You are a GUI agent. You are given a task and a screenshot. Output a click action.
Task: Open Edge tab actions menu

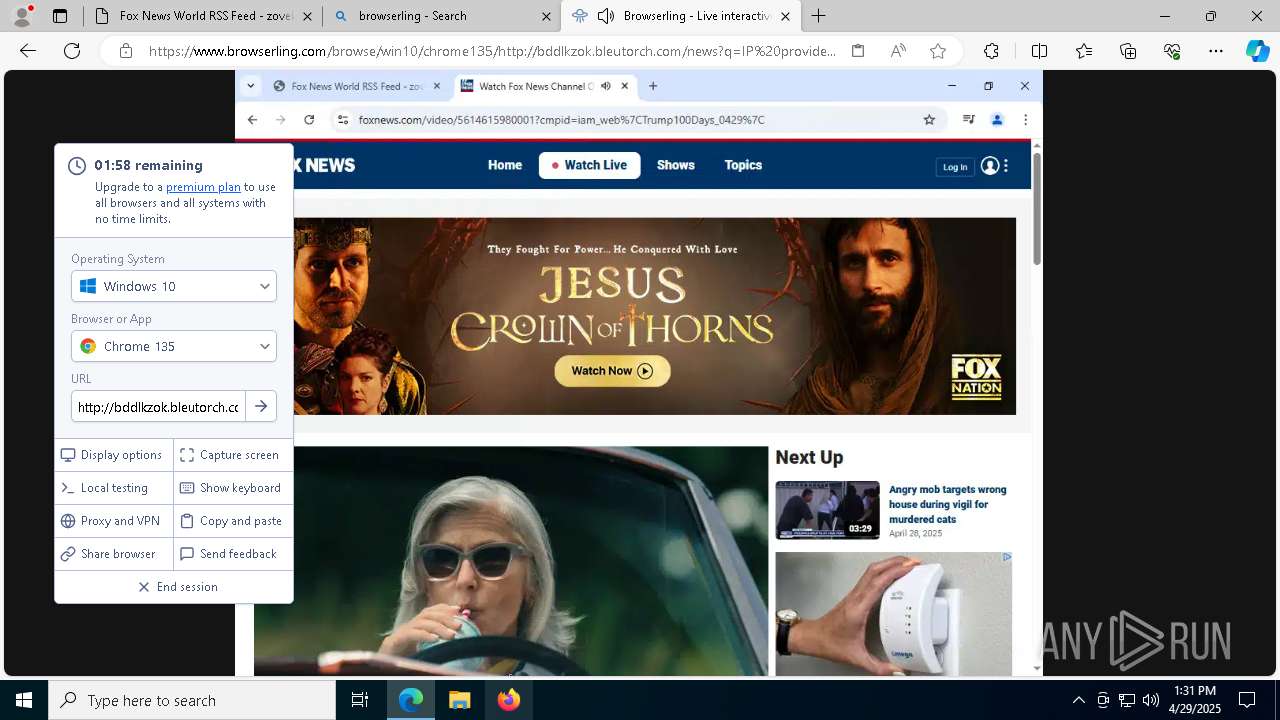60,16
